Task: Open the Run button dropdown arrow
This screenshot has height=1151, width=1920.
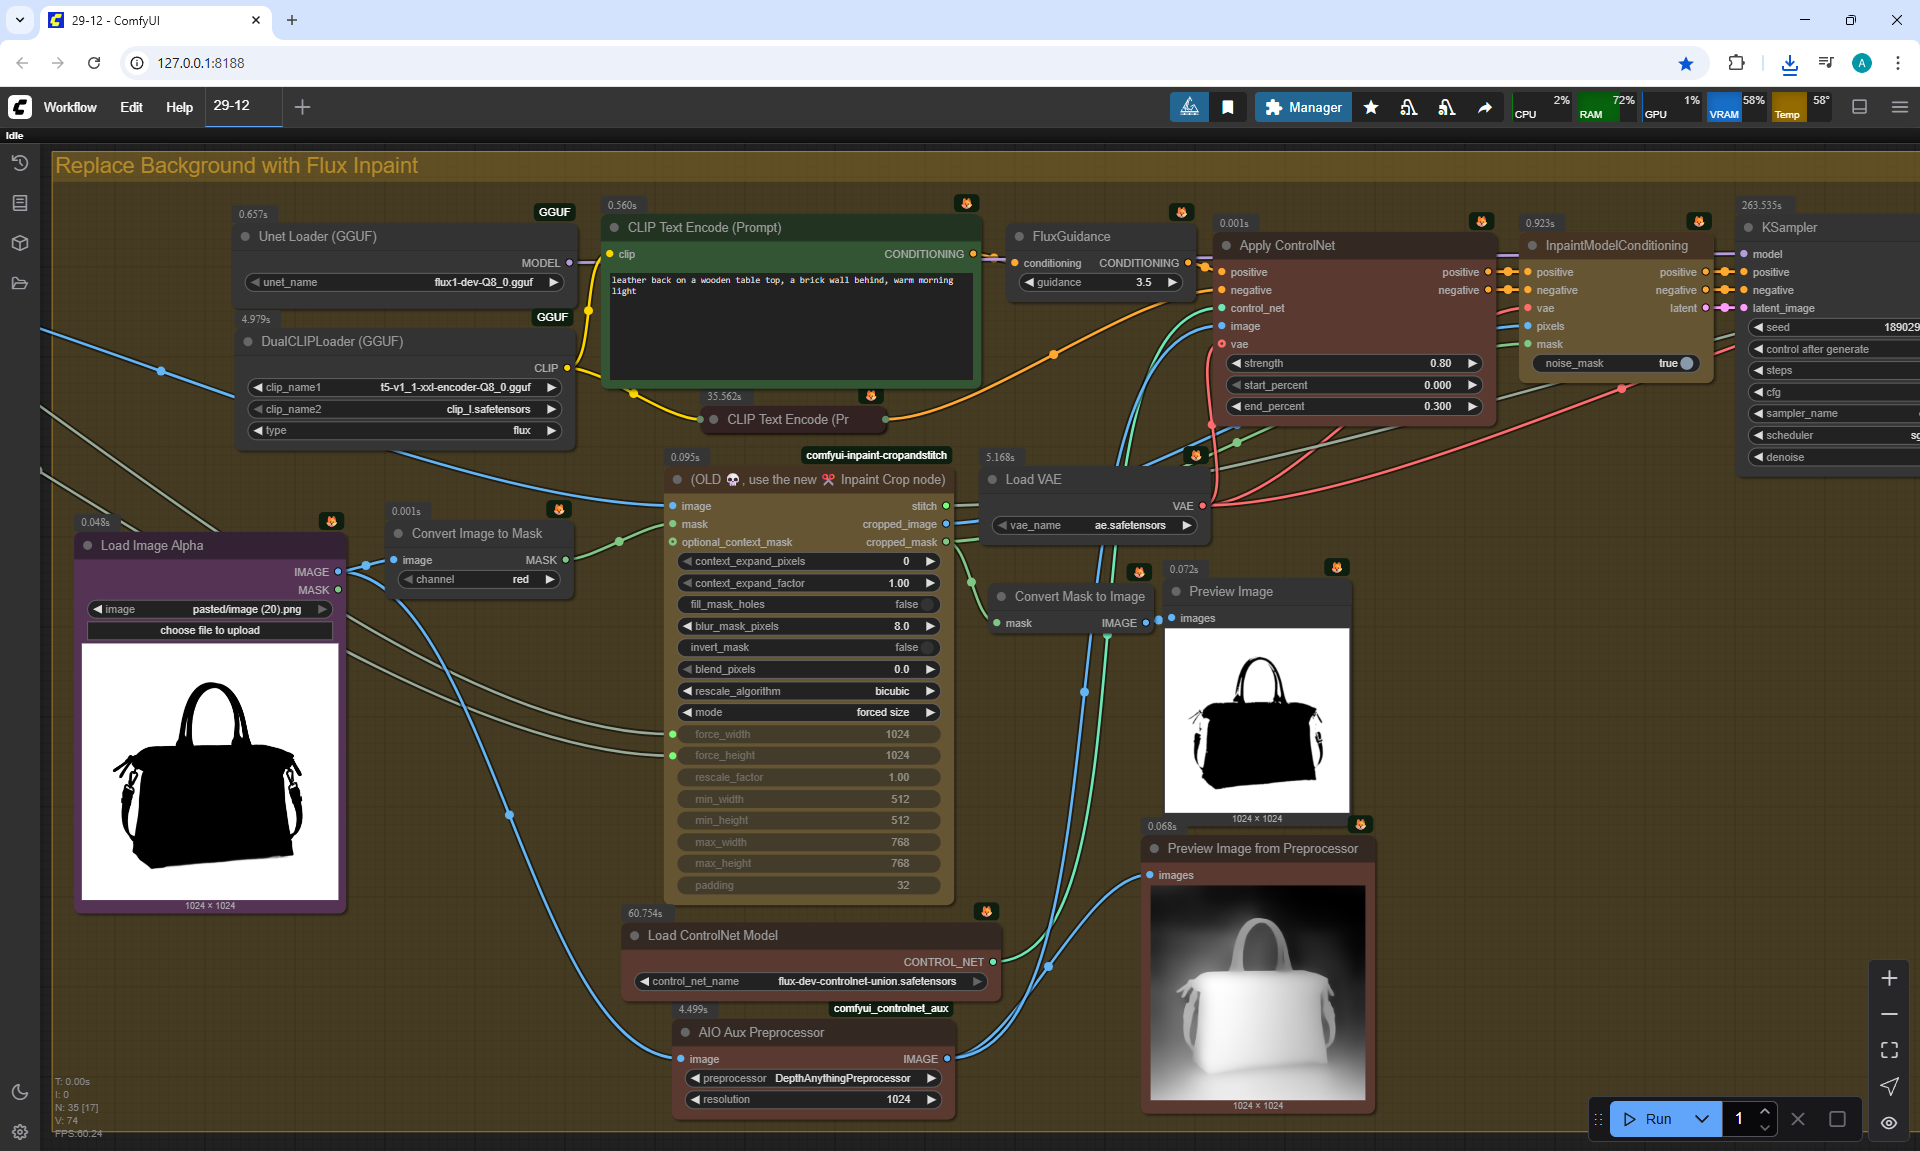Action: click(1702, 1119)
